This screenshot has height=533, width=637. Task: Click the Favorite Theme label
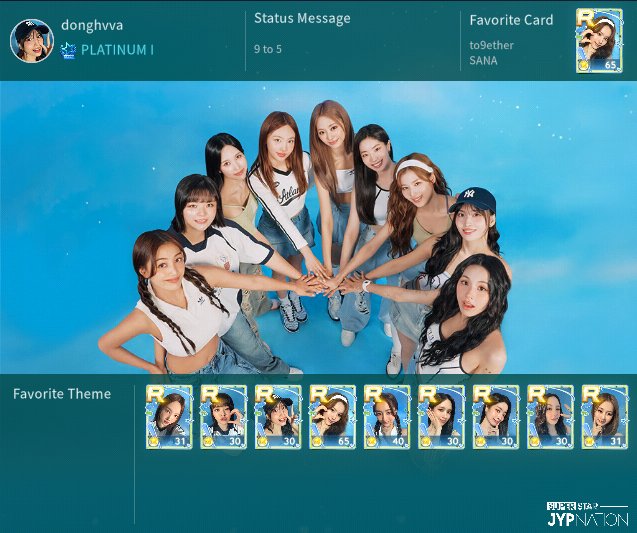coord(62,394)
